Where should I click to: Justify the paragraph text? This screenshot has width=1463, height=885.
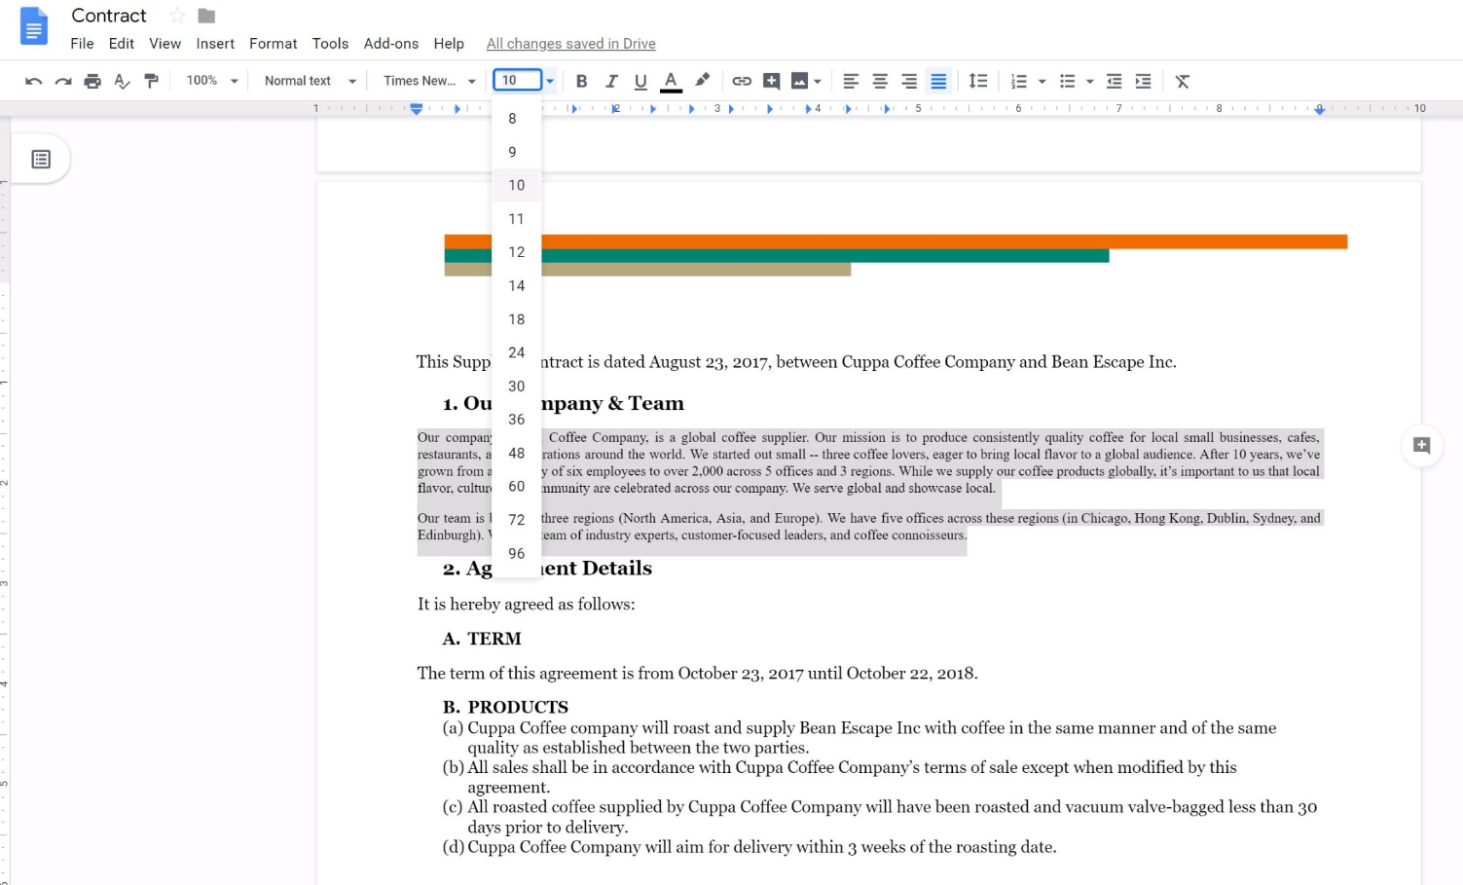coord(938,81)
